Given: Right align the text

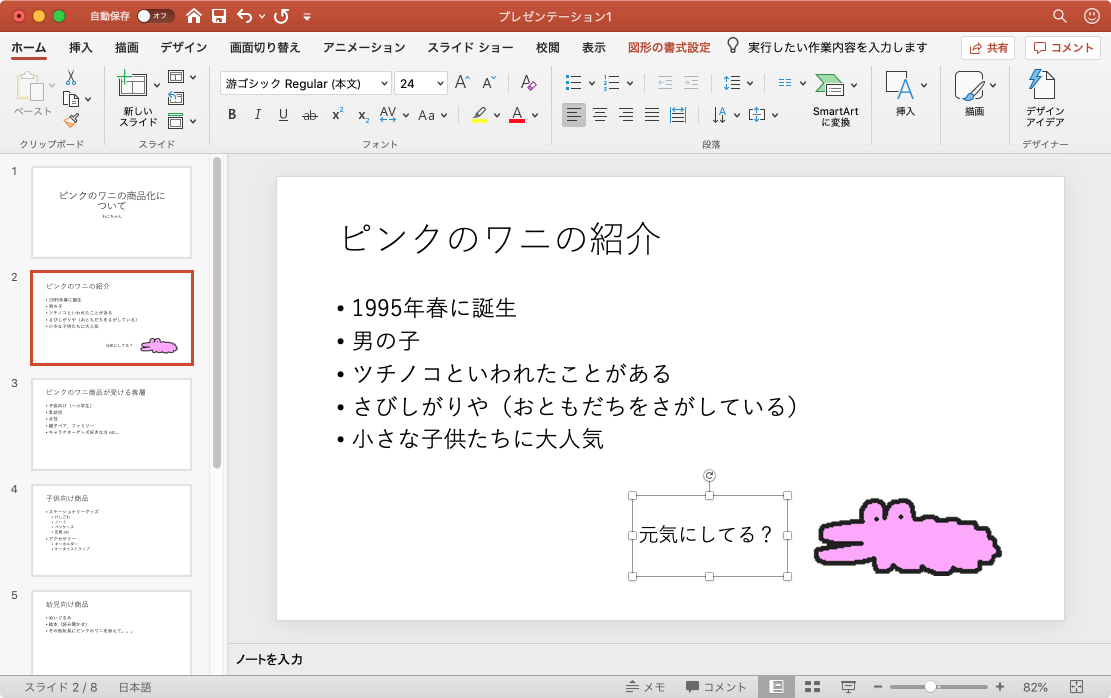Looking at the screenshot, I should coord(626,114).
